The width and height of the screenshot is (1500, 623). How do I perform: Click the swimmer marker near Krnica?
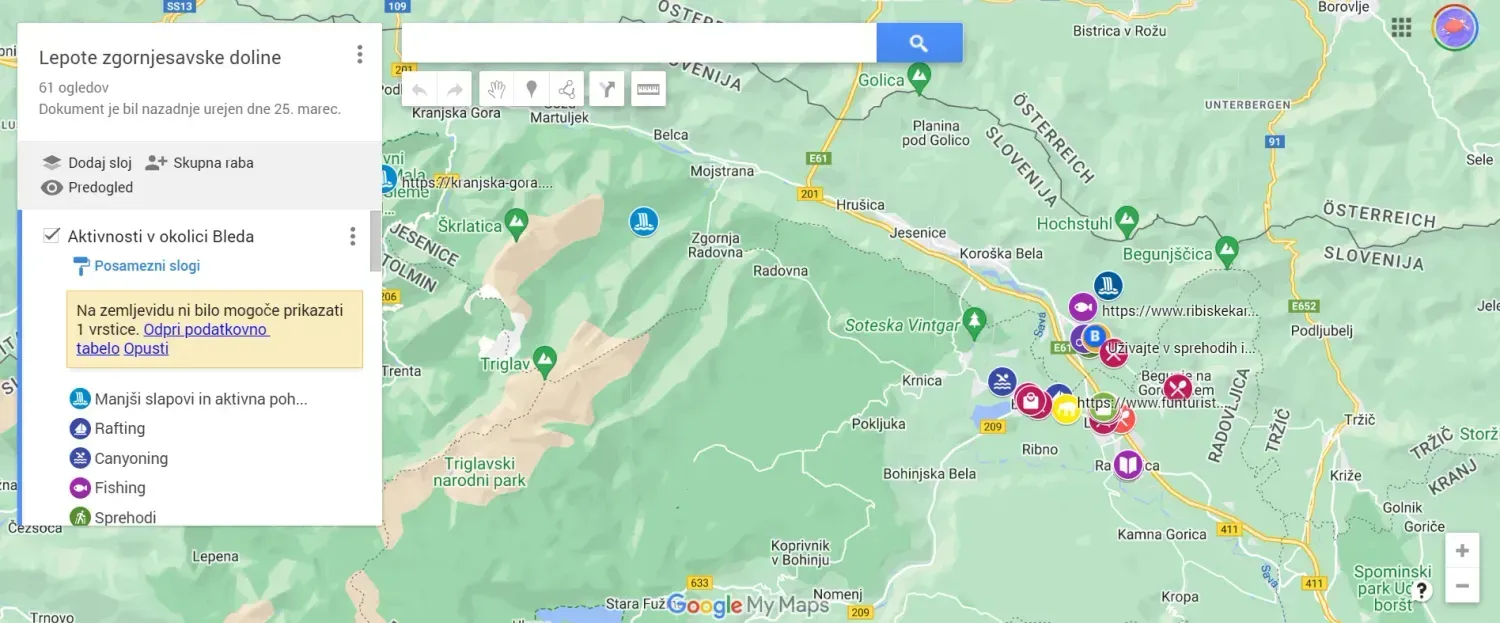(x=1002, y=381)
